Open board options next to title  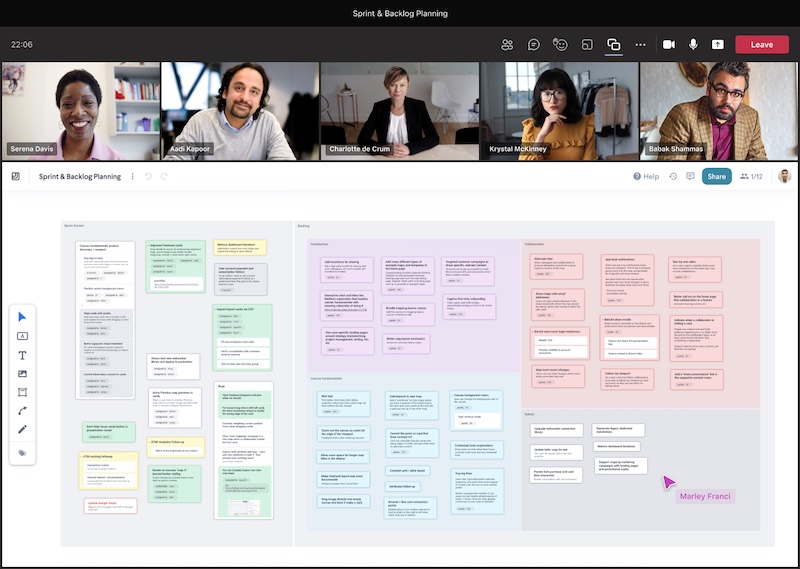click(x=133, y=177)
